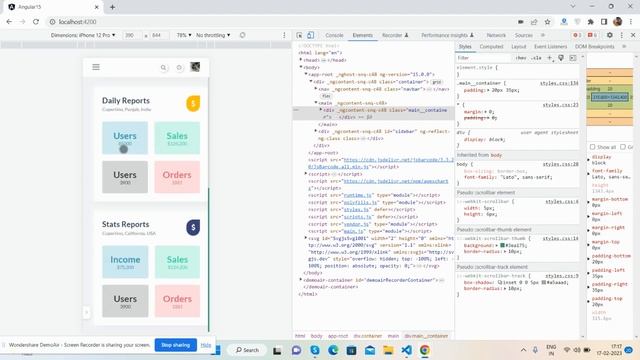Select the gray Users card in Stats Reports

(x=125, y=301)
